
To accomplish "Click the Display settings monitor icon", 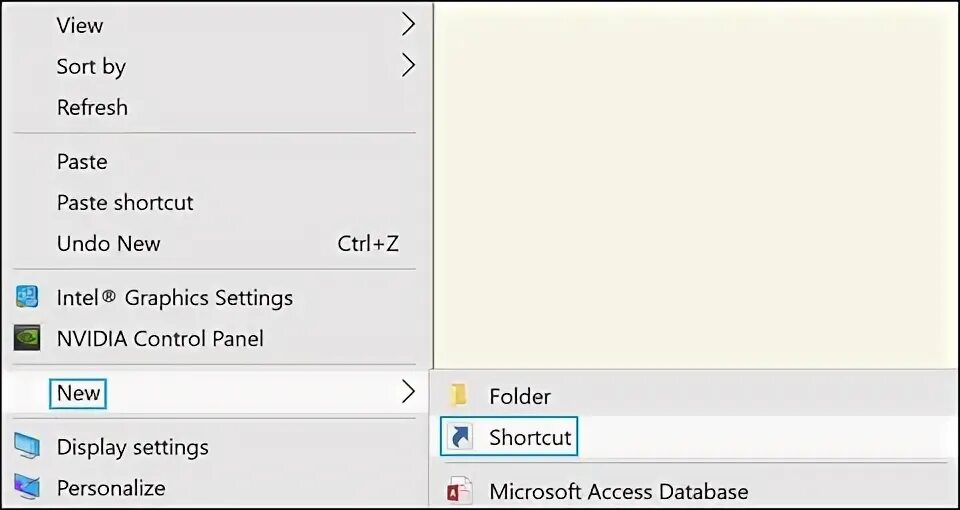I will click(x=27, y=447).
